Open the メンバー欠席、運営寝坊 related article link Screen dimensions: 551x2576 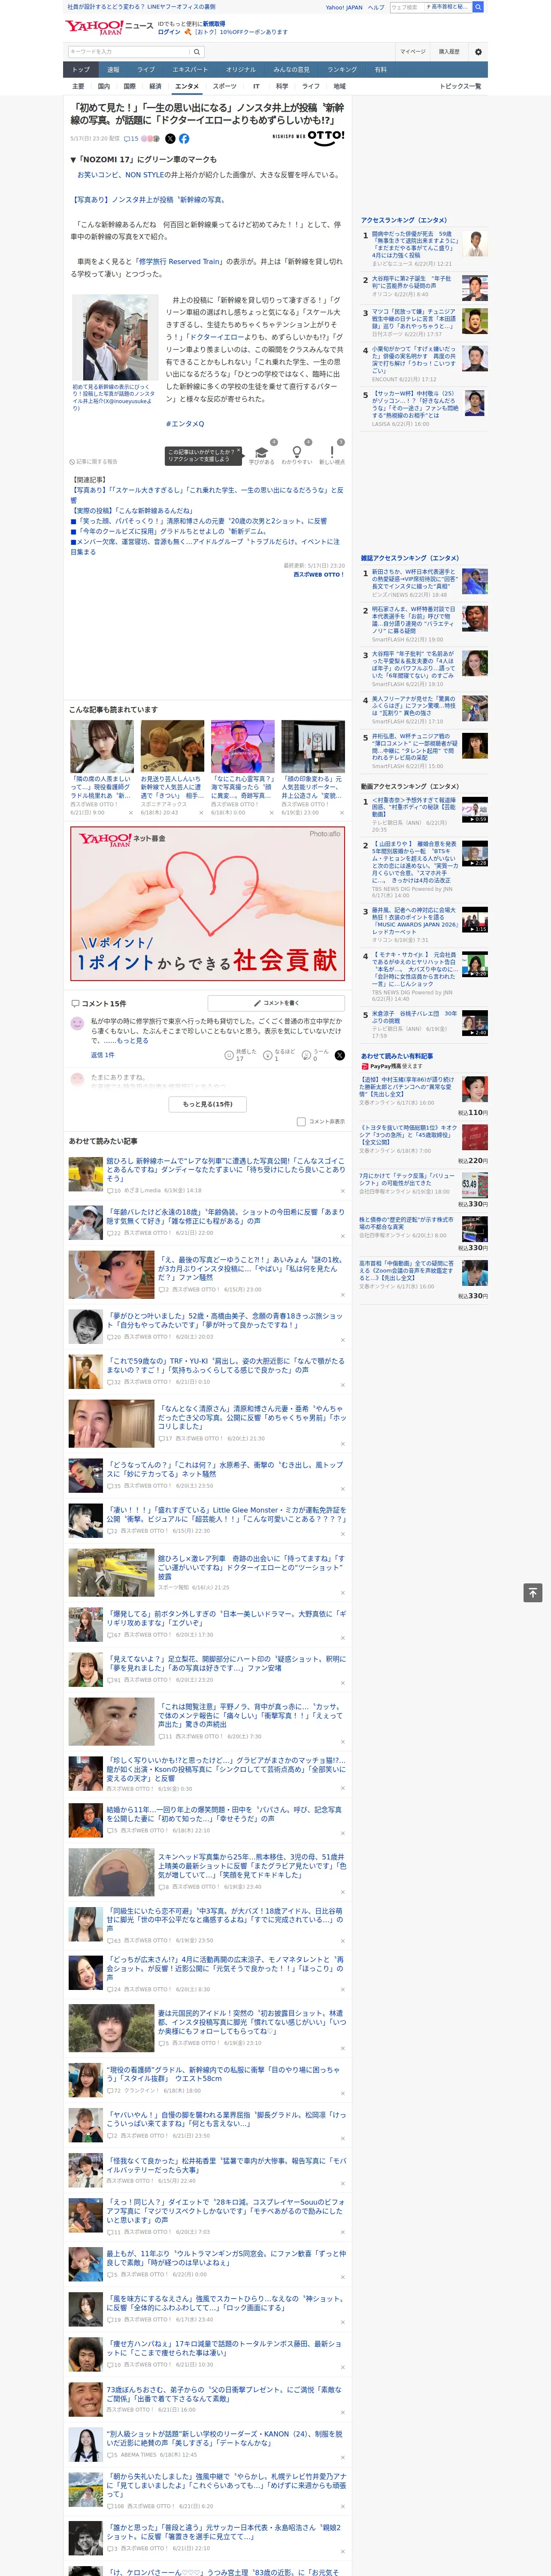(x=205, y=546)
